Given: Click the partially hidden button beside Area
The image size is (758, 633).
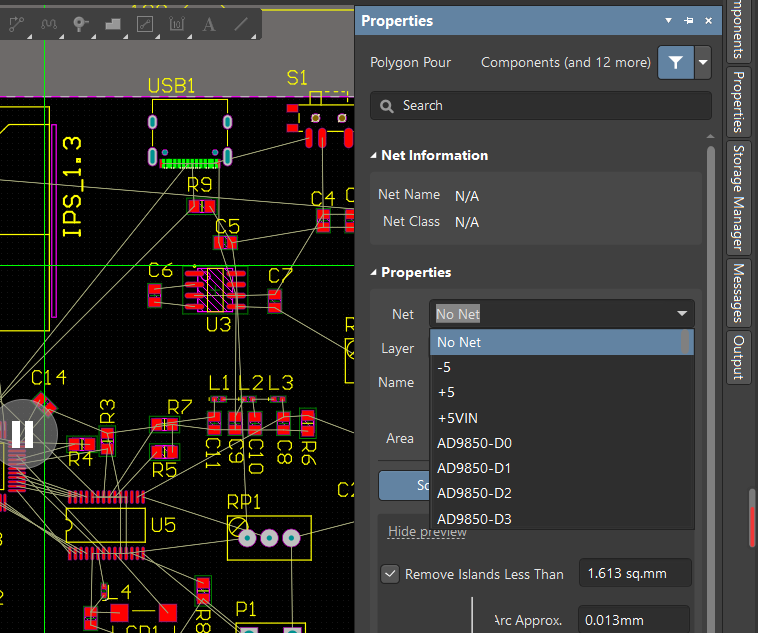Looking at the screenshot, I should (x=404, y=486).
